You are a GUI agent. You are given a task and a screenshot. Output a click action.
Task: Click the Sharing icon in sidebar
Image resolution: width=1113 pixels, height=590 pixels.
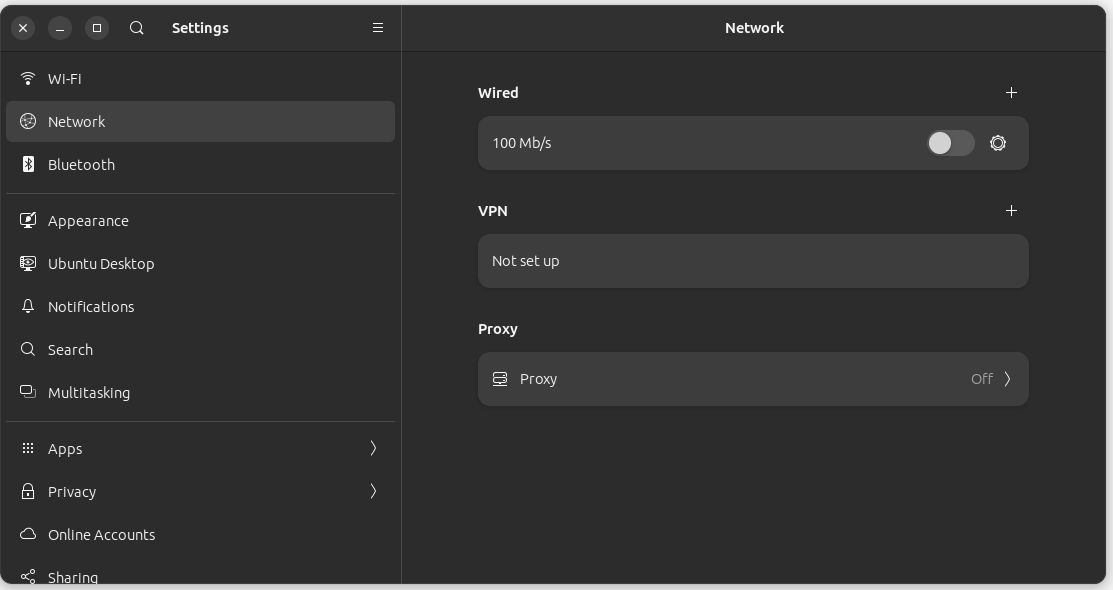click(28, 577)
